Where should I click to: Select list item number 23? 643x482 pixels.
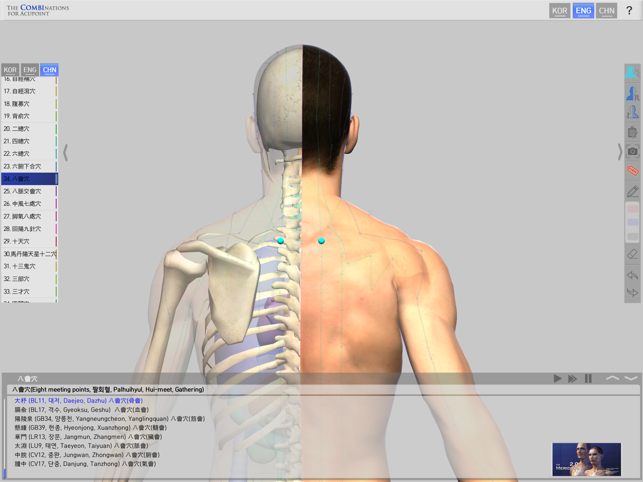tap(29, 166)
